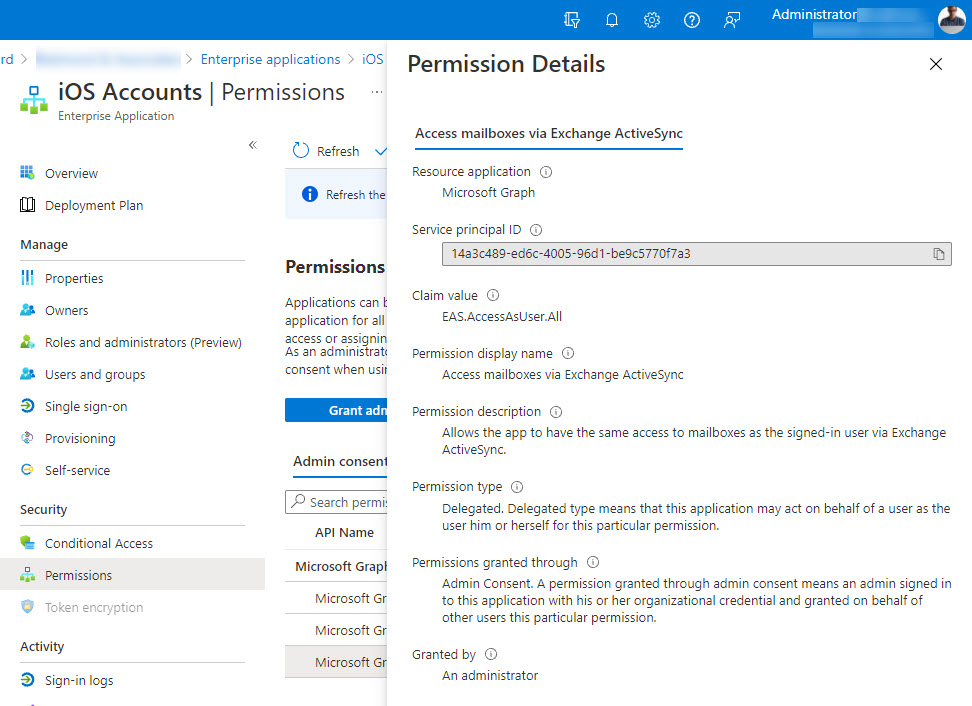
Task: Show info for Permissions granted through
Action: [x=593, y=562]
